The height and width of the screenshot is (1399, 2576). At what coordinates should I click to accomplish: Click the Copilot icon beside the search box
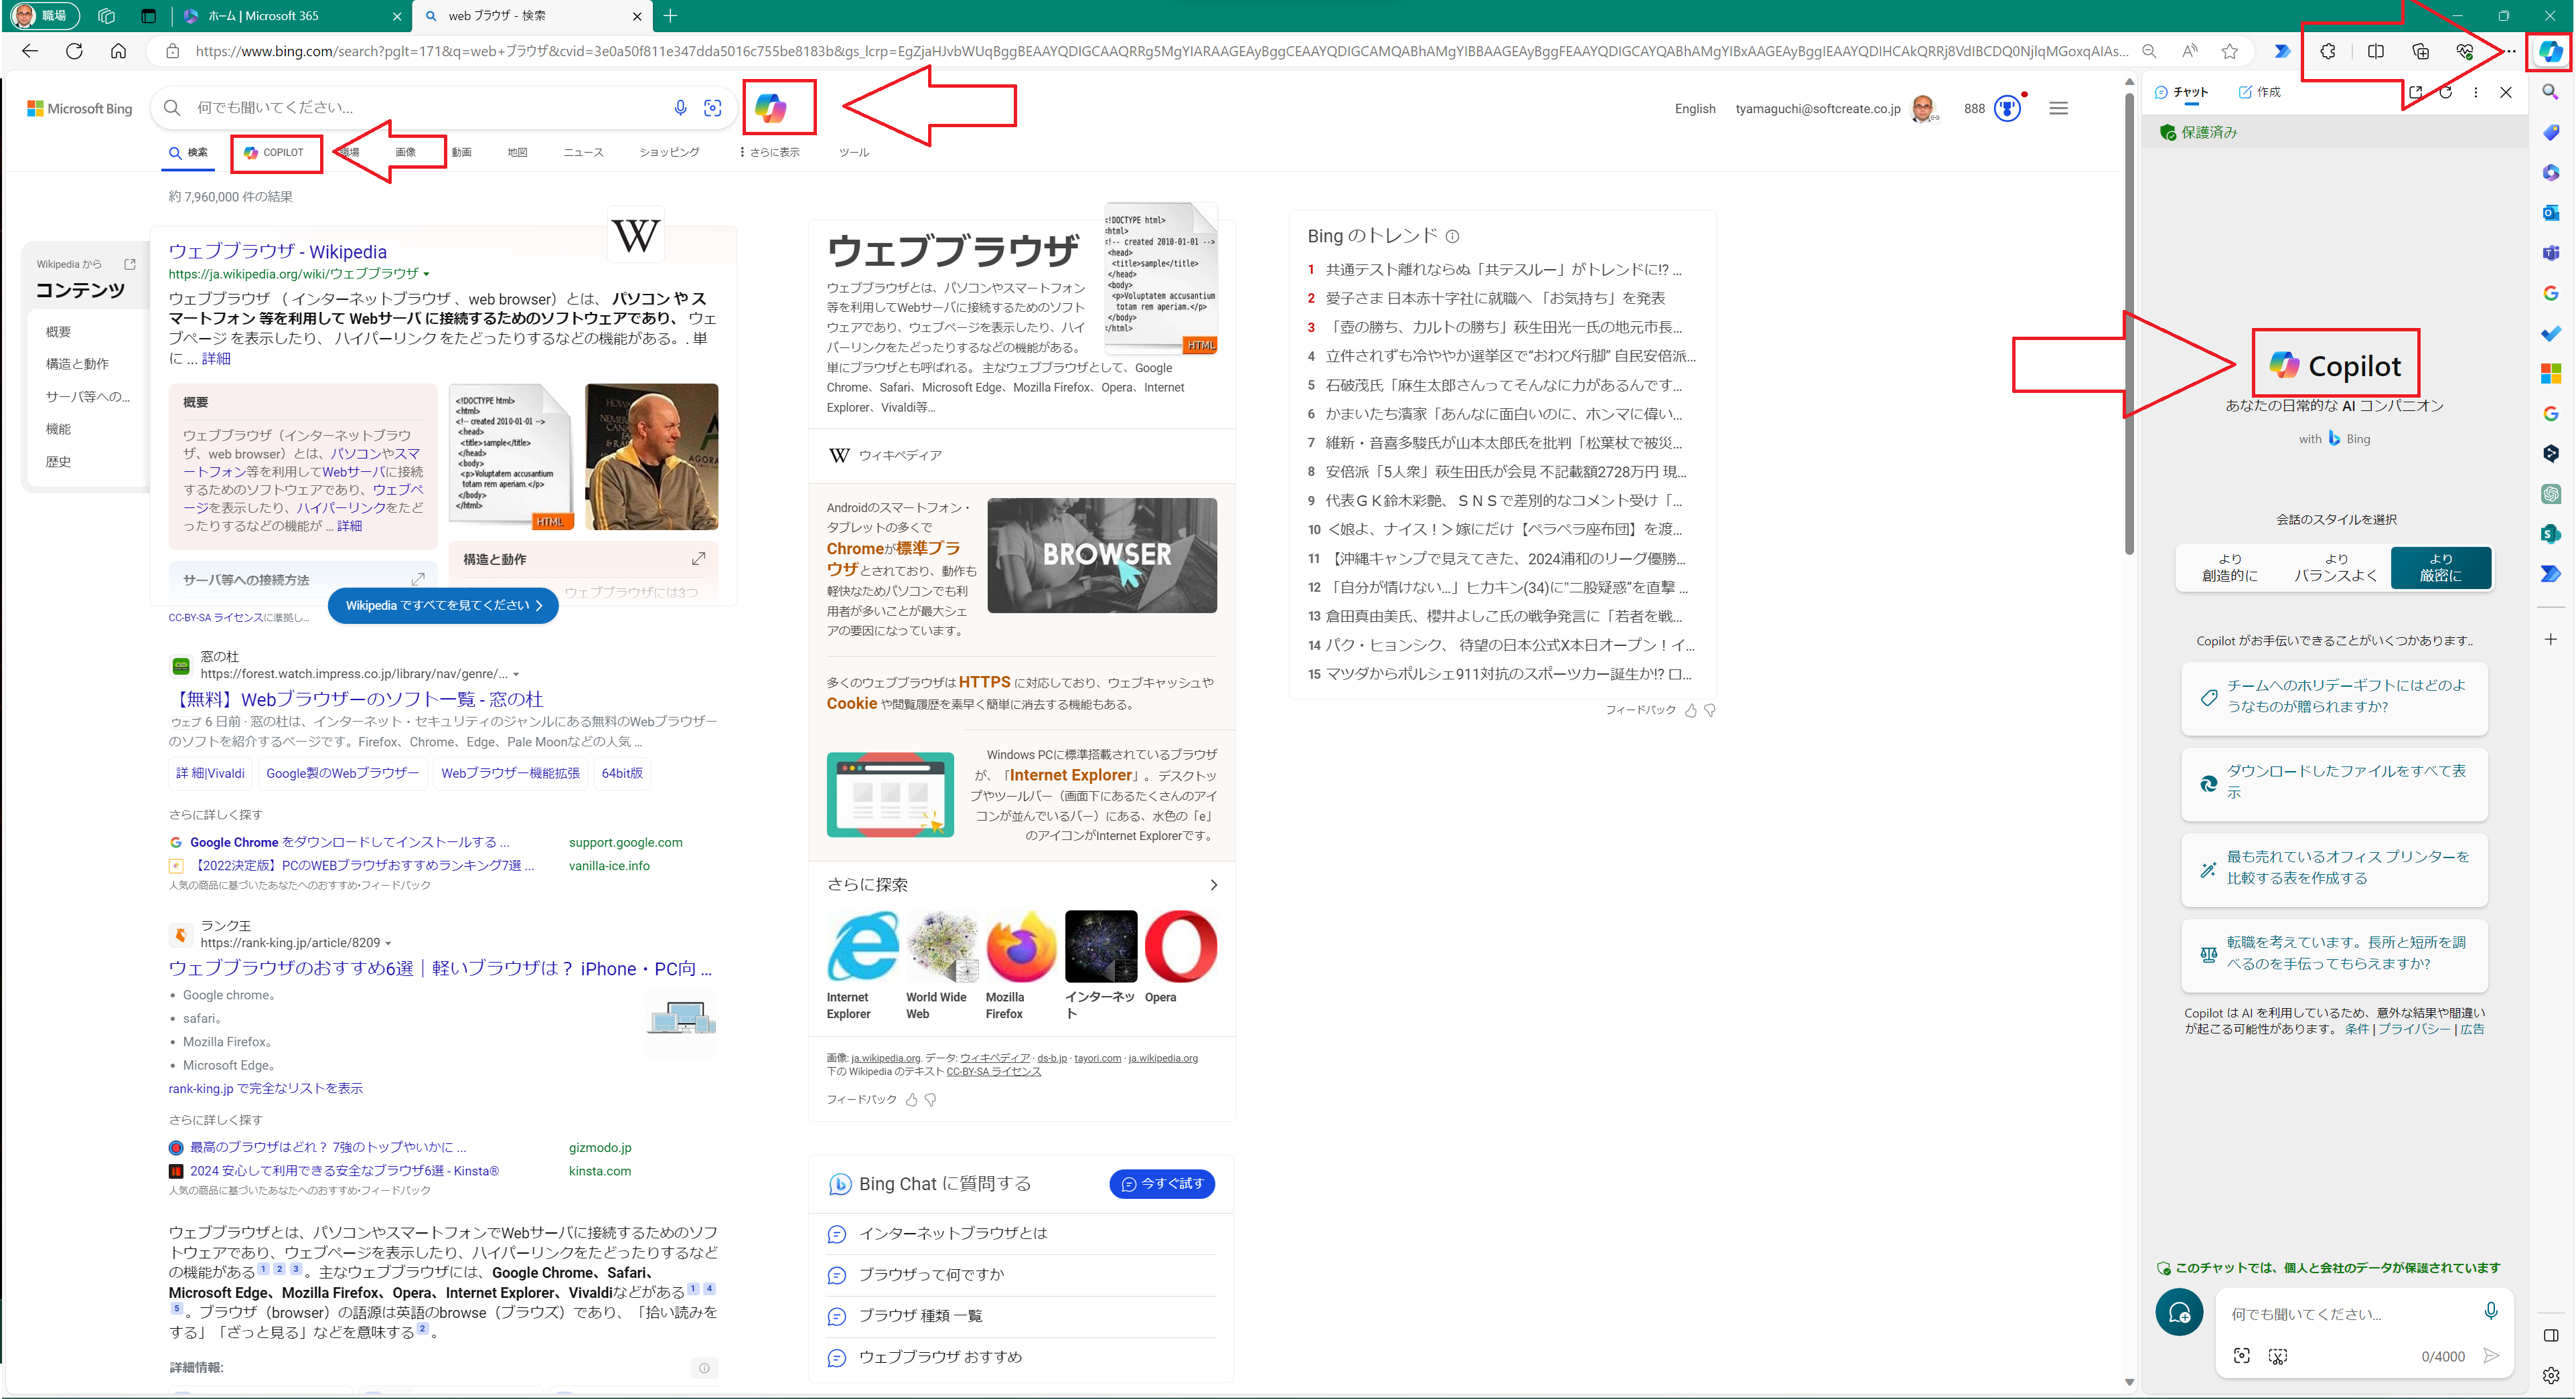(x=770, y=107)
